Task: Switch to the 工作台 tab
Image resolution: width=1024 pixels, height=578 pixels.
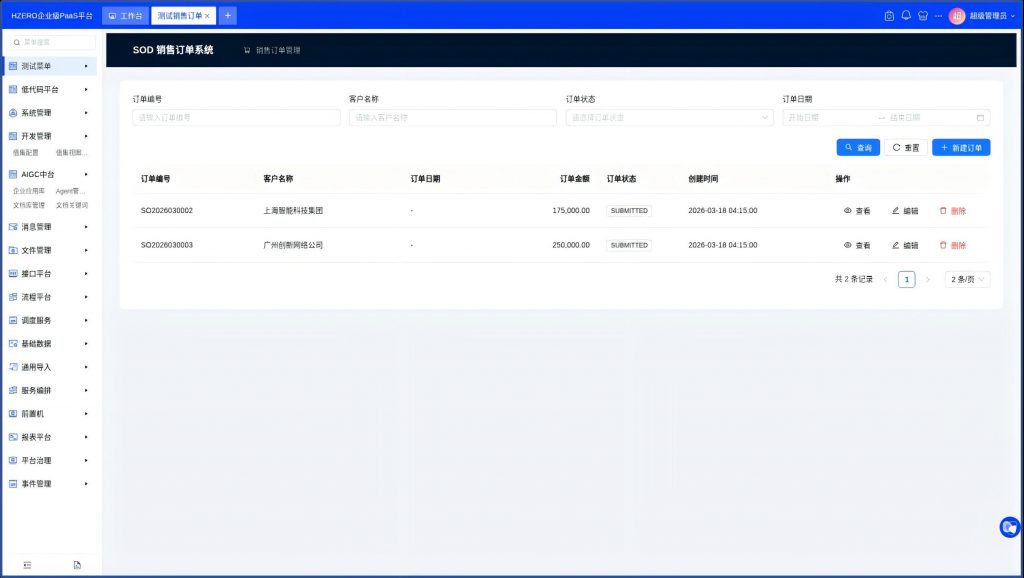Action: tap(125, 16)
